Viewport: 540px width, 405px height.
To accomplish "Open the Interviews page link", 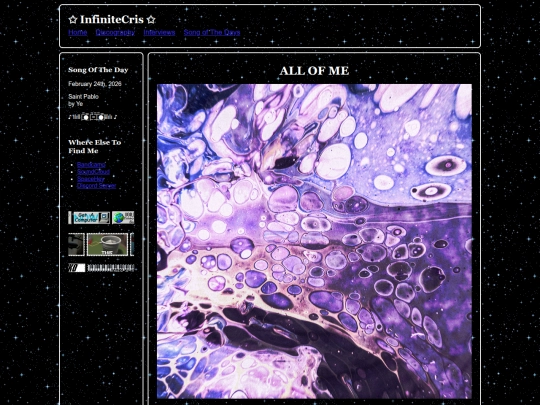I will click(x=159, y=32).
